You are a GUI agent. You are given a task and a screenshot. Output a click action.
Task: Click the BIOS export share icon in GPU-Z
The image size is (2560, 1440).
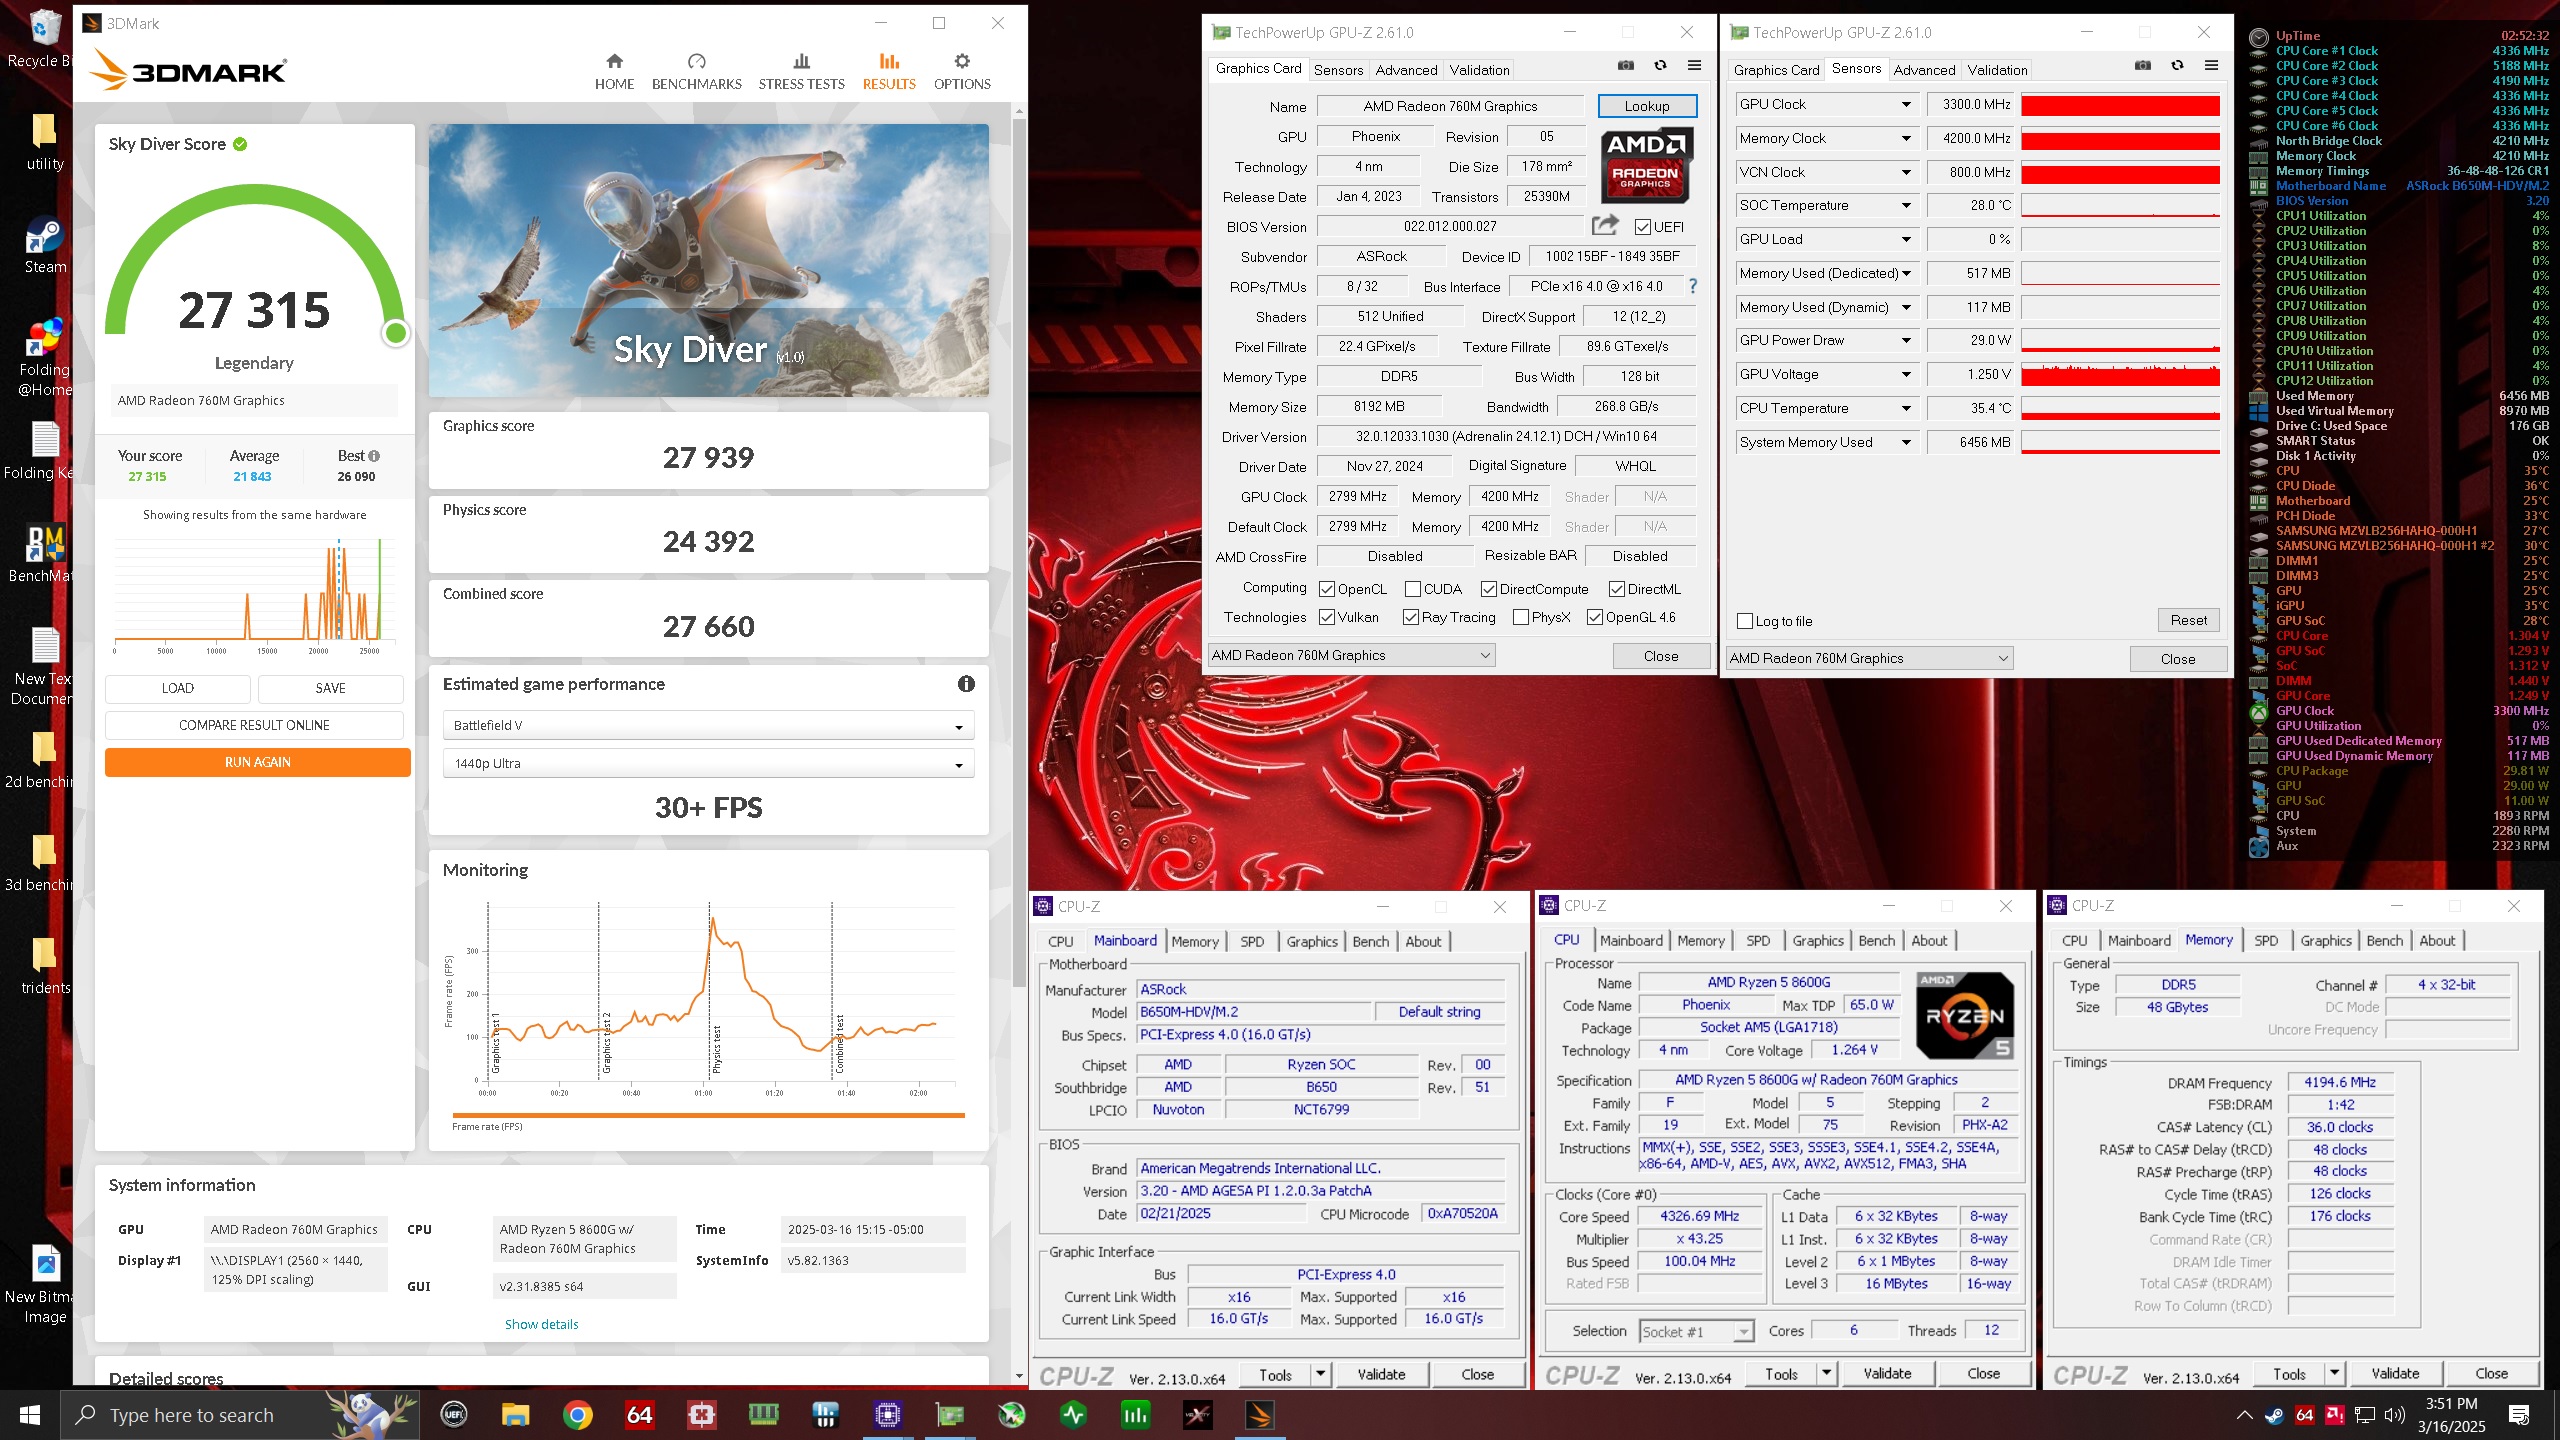tap(1604, 226)
